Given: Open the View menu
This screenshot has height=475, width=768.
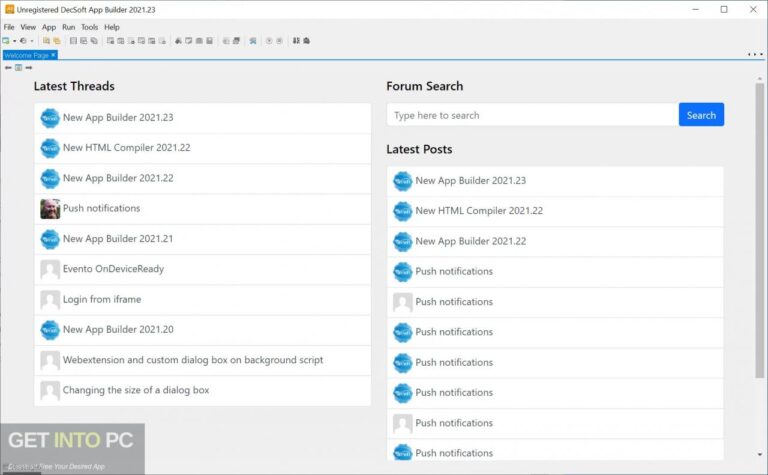Looking at the screenshot, I should pos(28,27).
